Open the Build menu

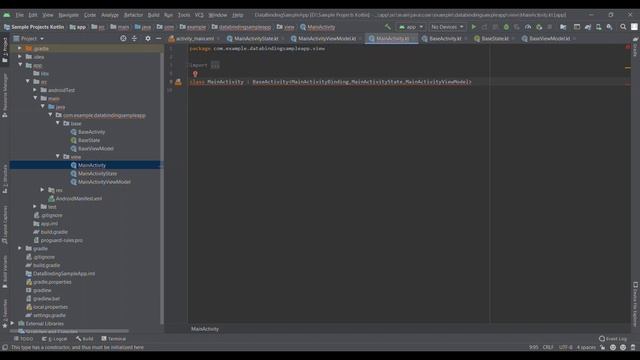pyautogui.click(x=153, y=15)
